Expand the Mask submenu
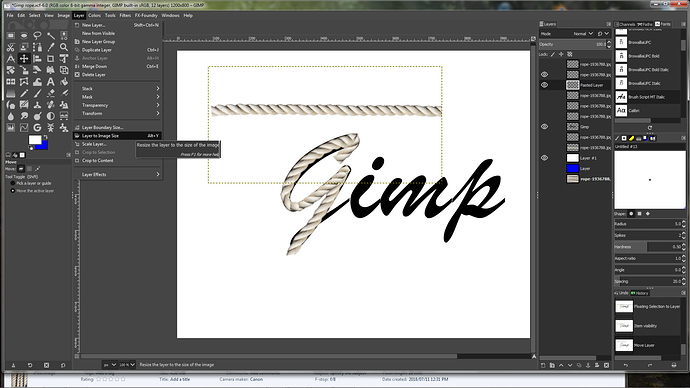 coord(117,97)
